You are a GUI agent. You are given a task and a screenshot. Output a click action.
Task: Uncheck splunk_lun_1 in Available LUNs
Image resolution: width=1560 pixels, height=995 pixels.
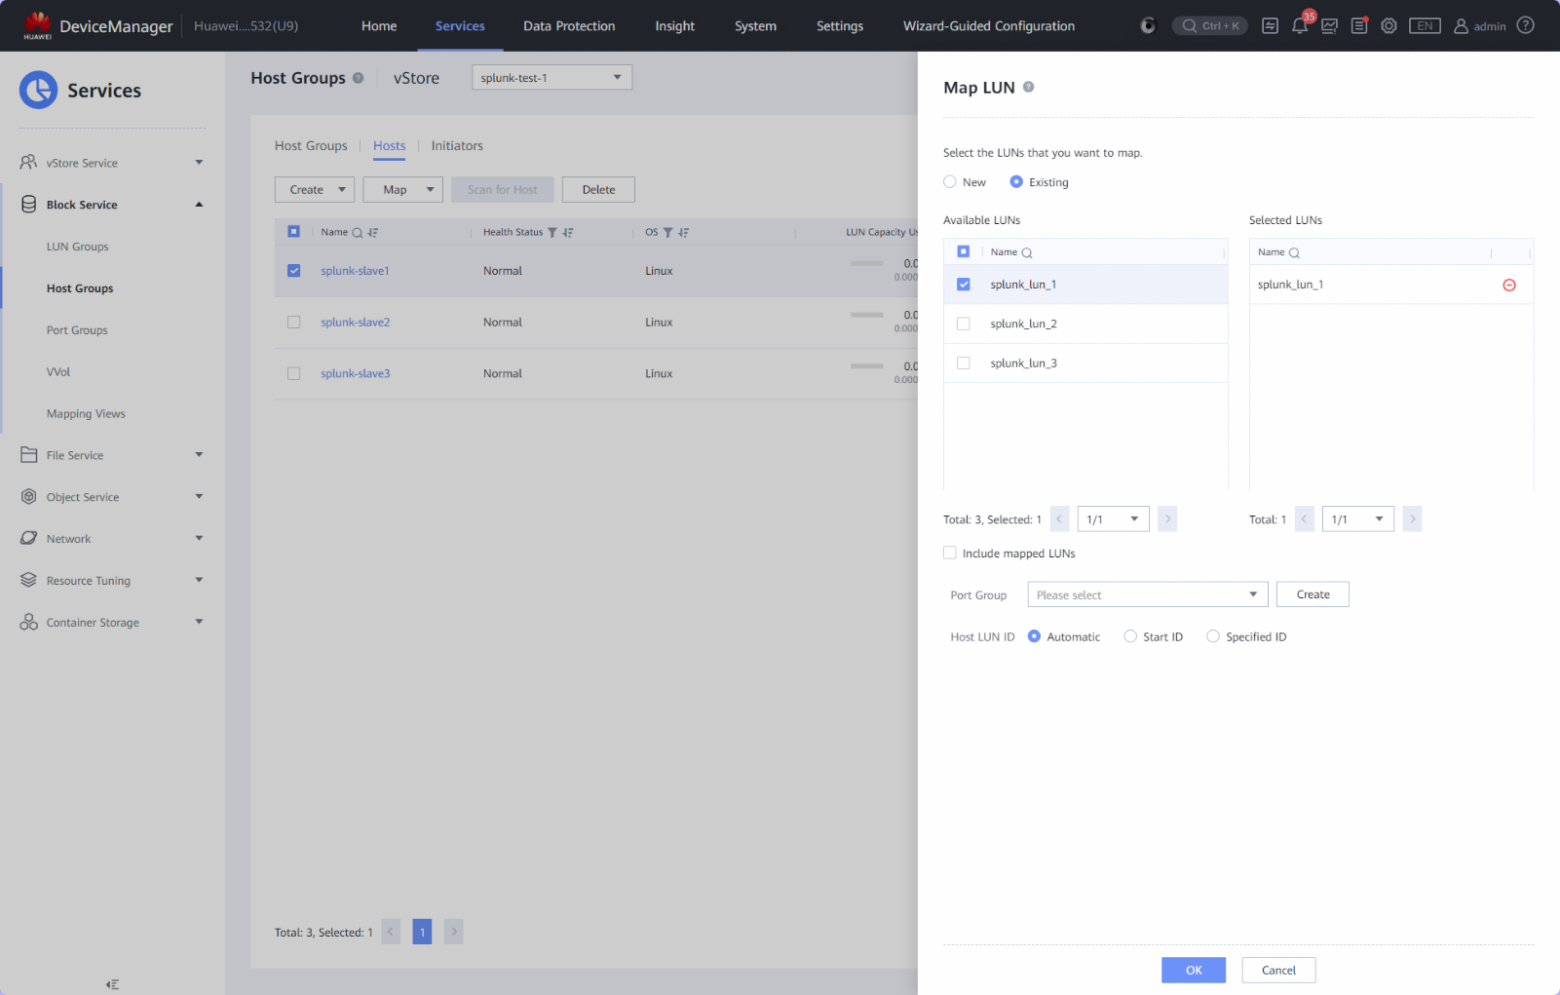click(x=963, y=284)
